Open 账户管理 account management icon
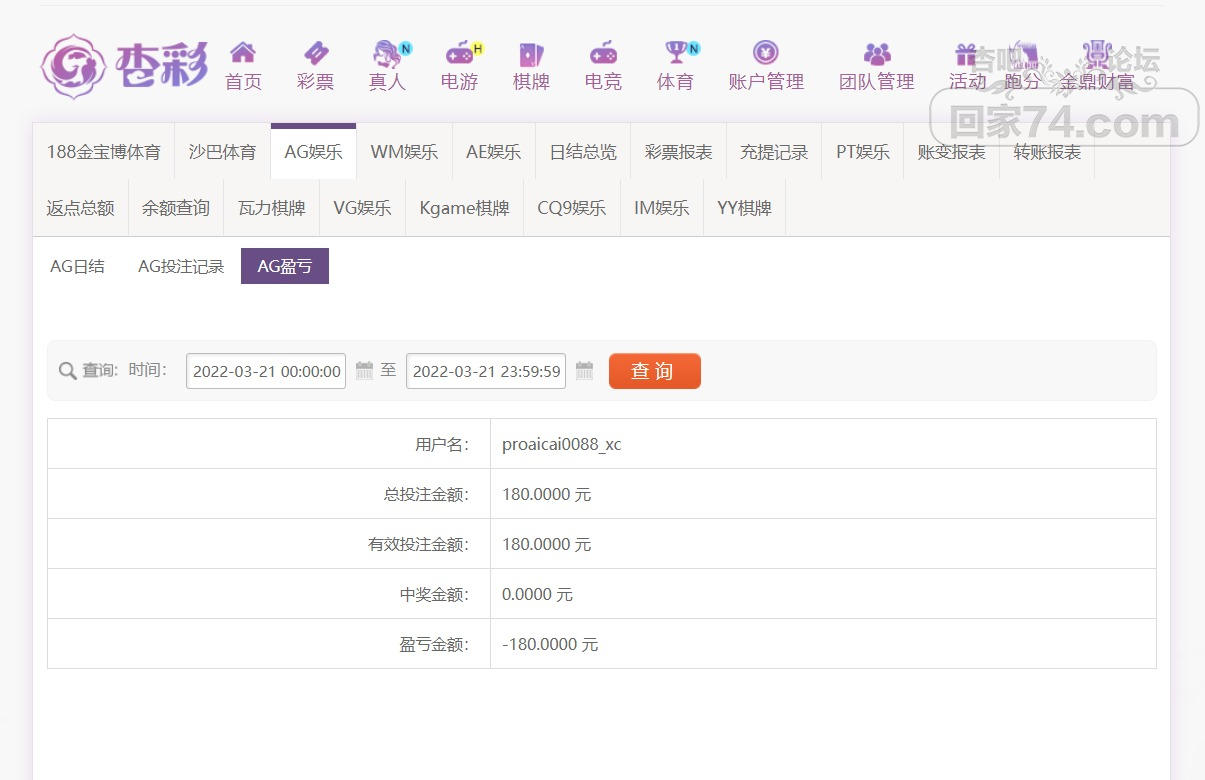 point(766,53)
